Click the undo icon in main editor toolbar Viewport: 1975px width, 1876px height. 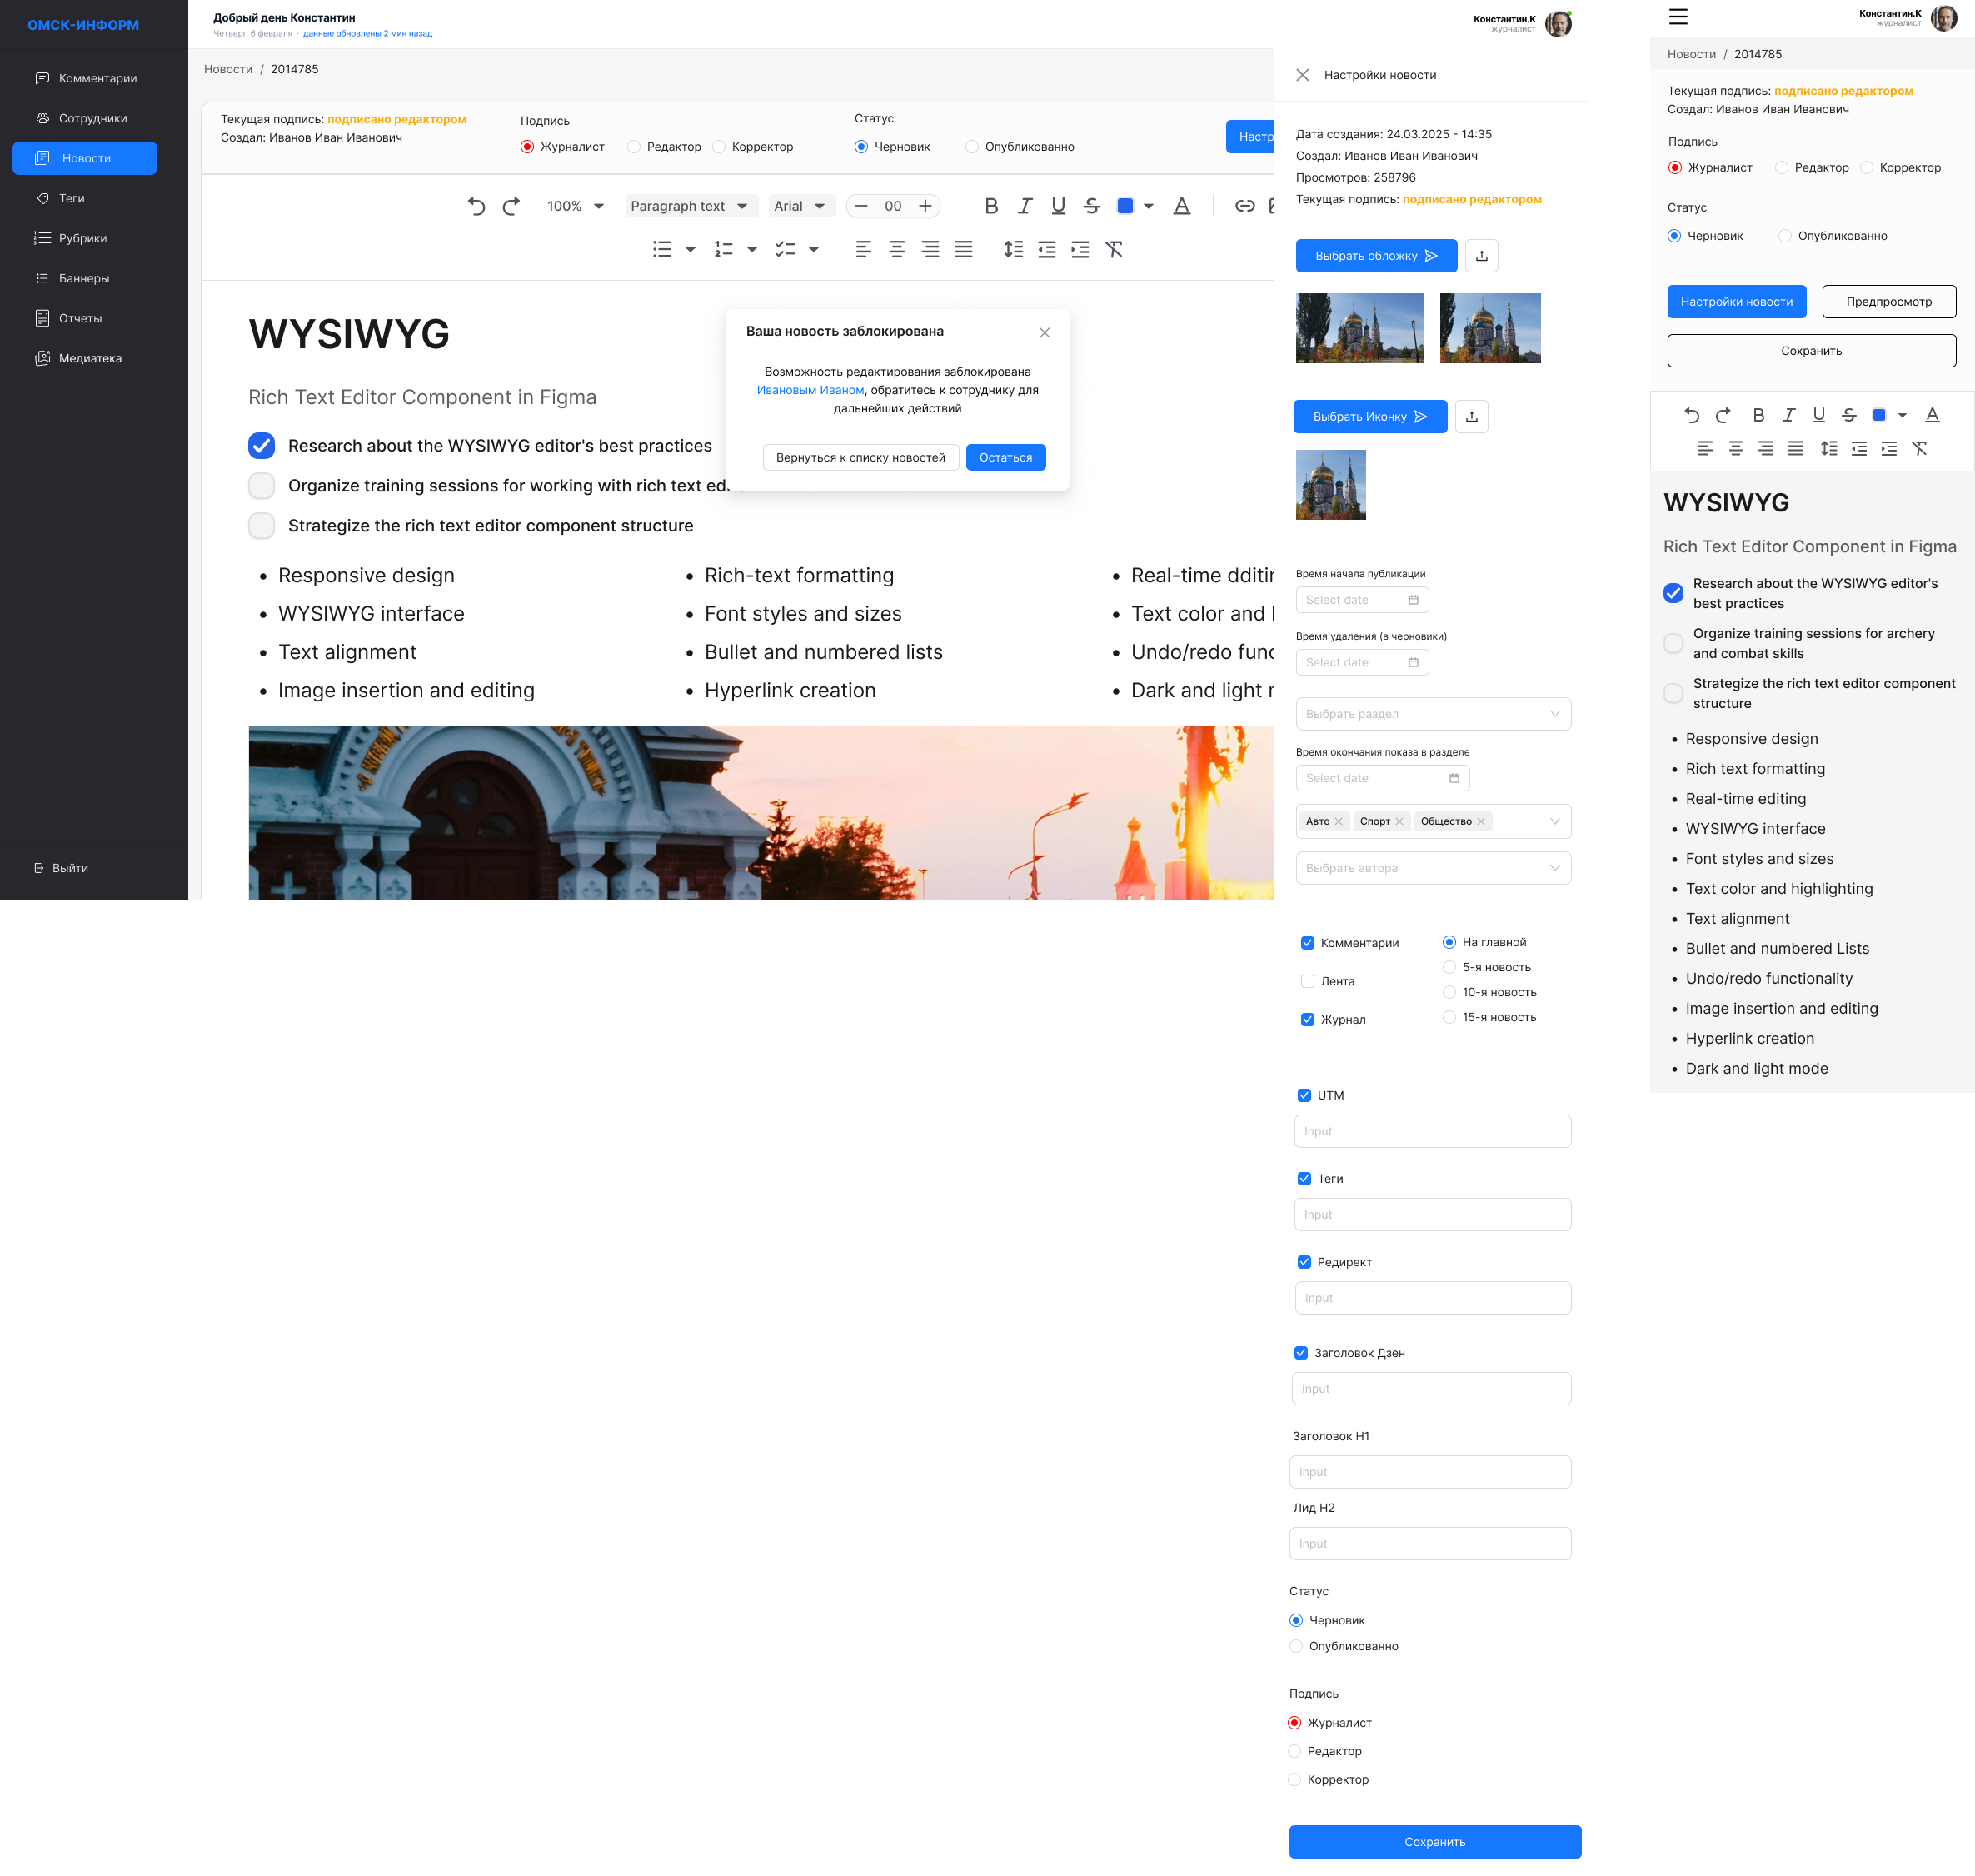476,206
